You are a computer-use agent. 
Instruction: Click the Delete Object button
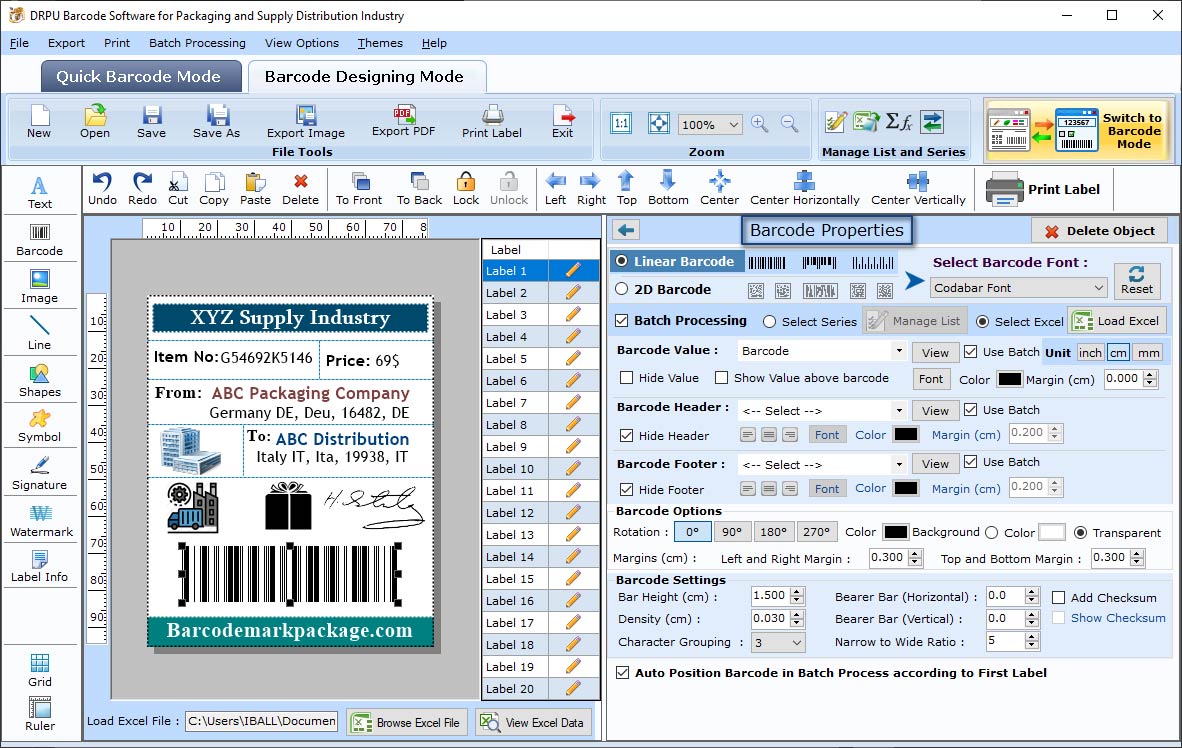coord(1099,231)
